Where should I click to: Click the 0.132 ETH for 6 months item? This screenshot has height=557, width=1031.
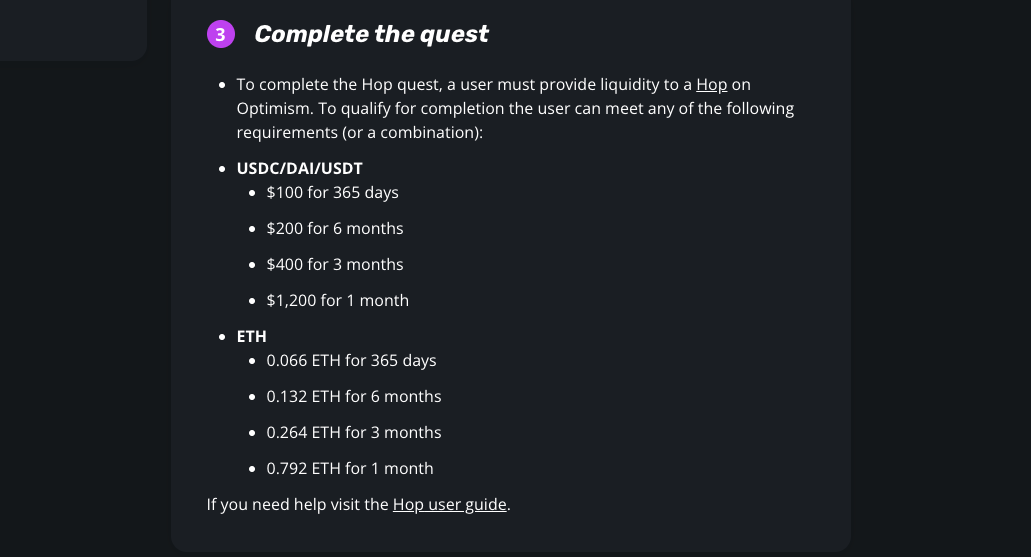[x=354, y=397]
